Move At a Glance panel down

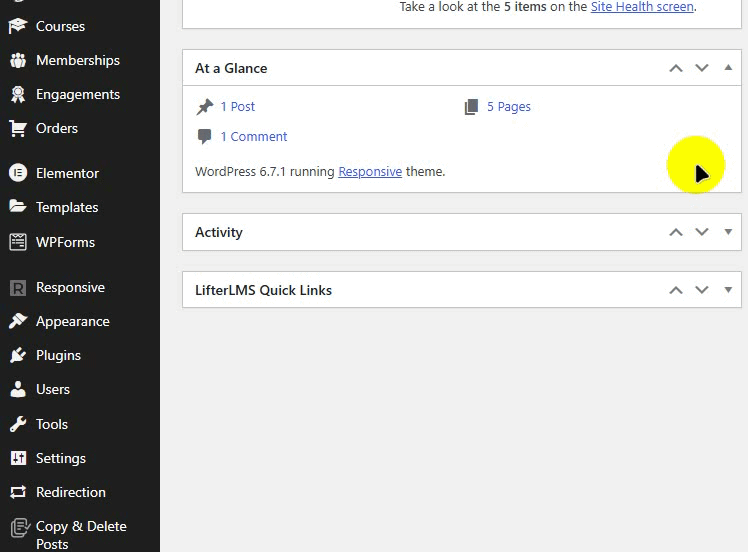(x=702, y=68)
